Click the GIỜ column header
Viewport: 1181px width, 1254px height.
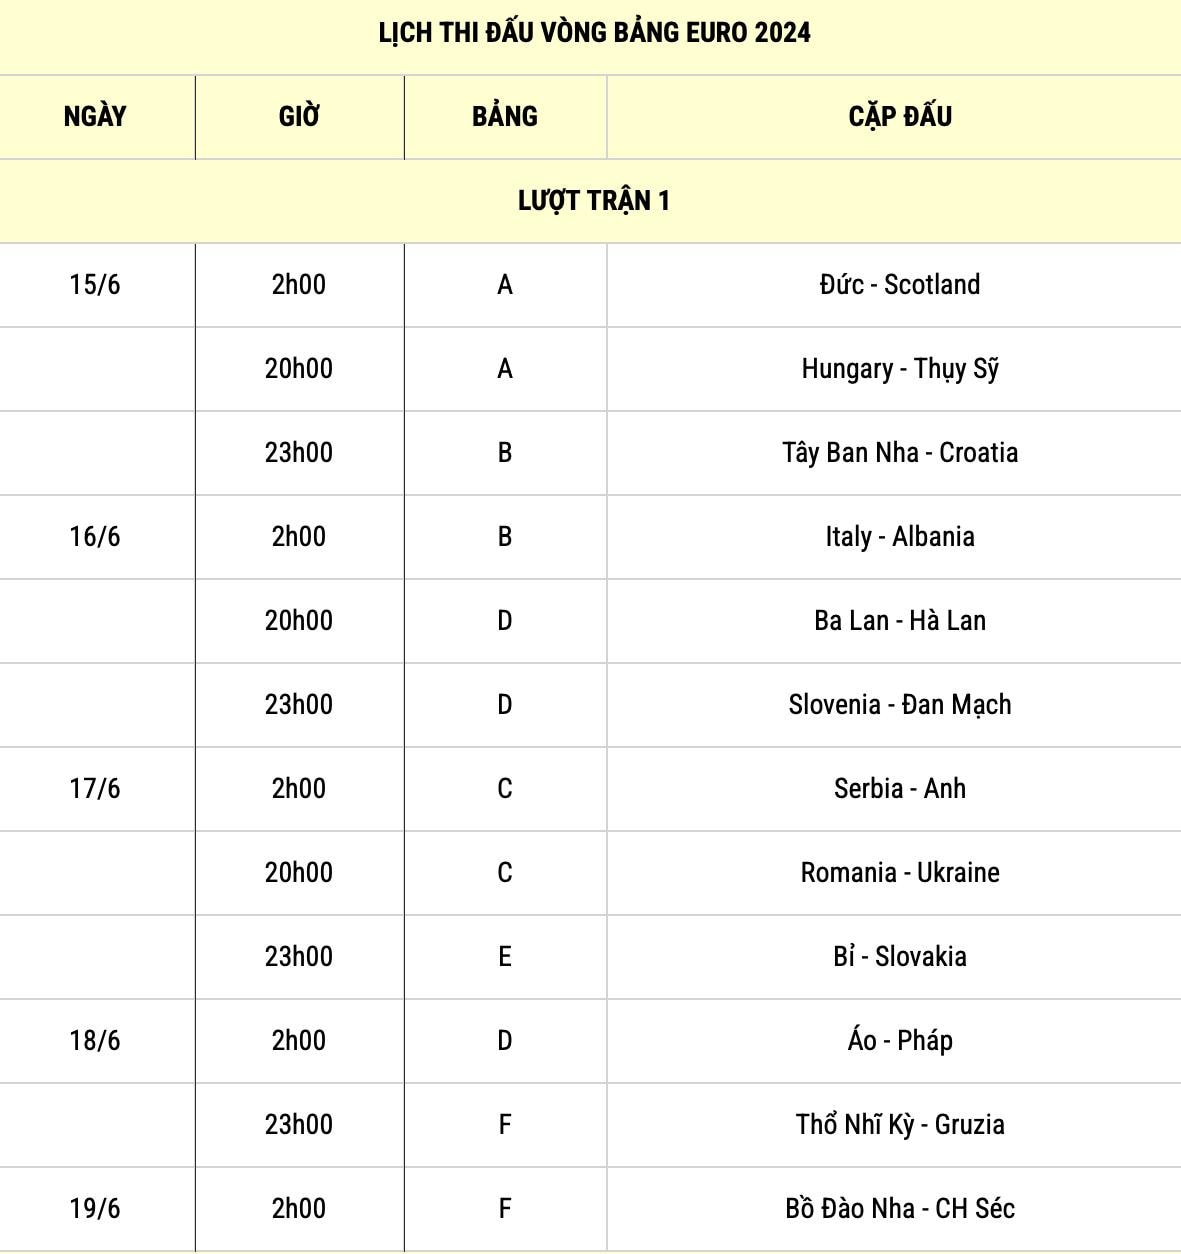[299, 117]
